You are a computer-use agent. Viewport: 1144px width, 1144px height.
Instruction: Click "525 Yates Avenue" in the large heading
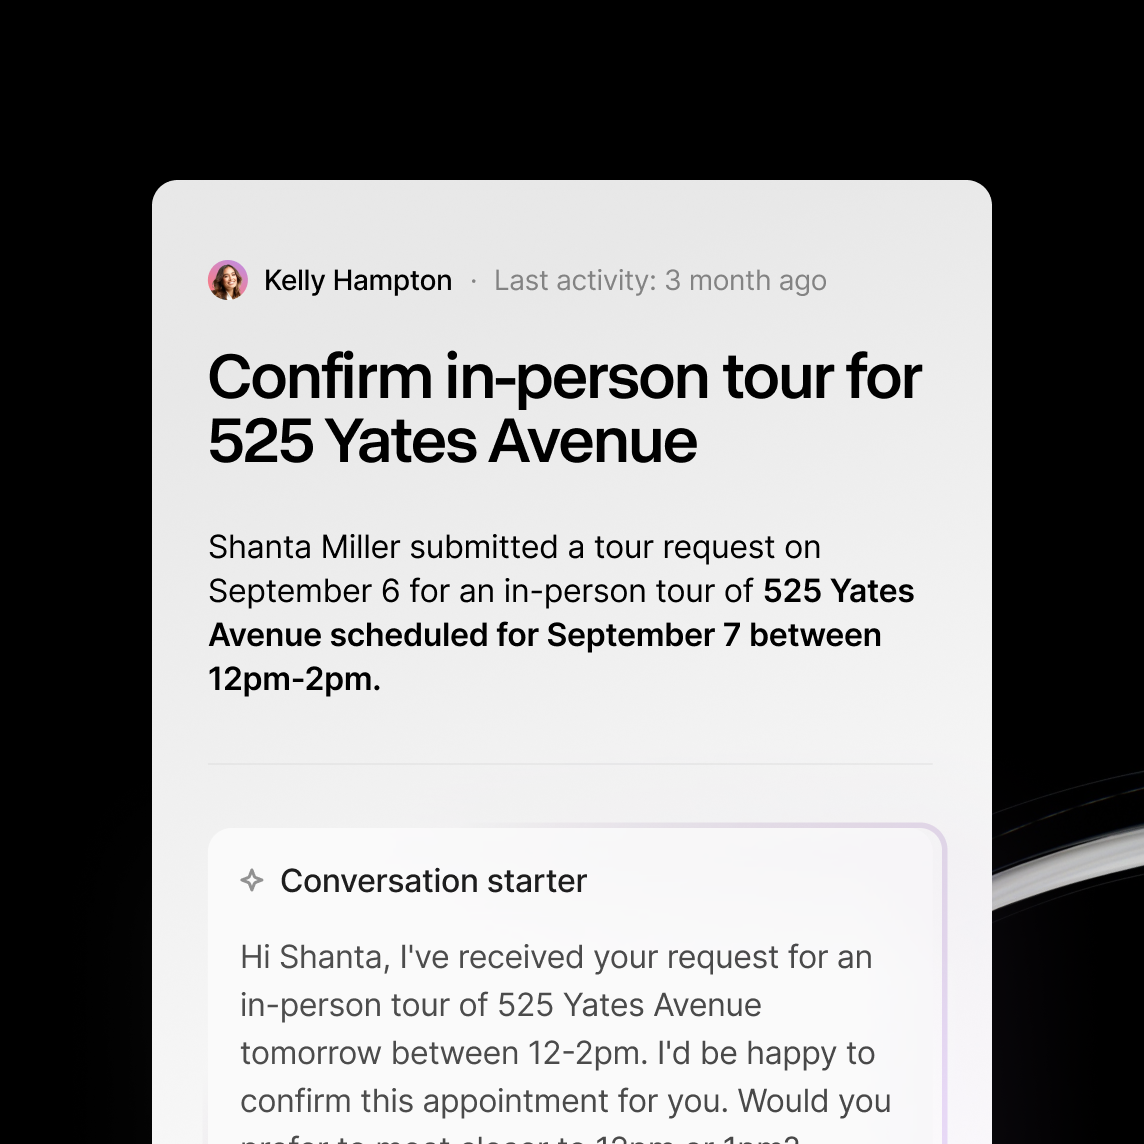tap(452, 440)
